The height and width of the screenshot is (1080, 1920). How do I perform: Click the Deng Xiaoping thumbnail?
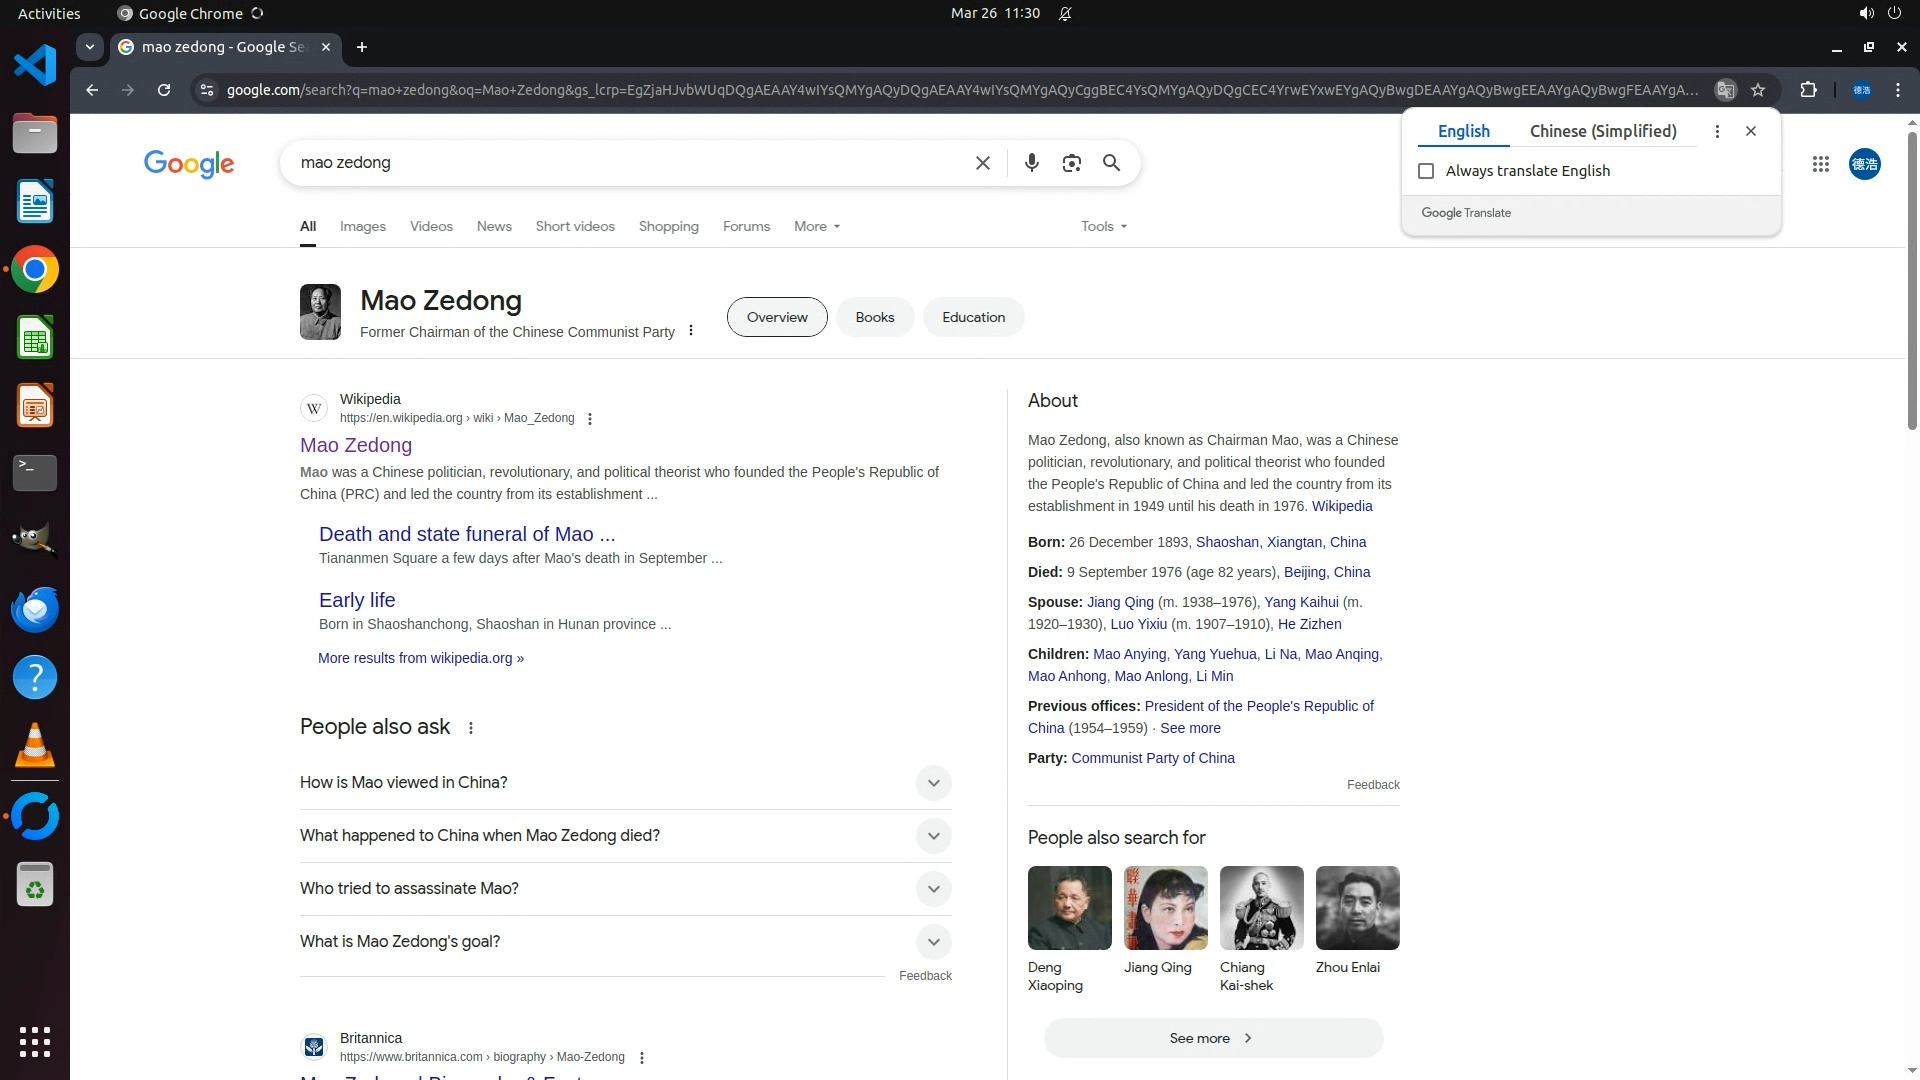pyautogui.click(x=1069, y=908)
